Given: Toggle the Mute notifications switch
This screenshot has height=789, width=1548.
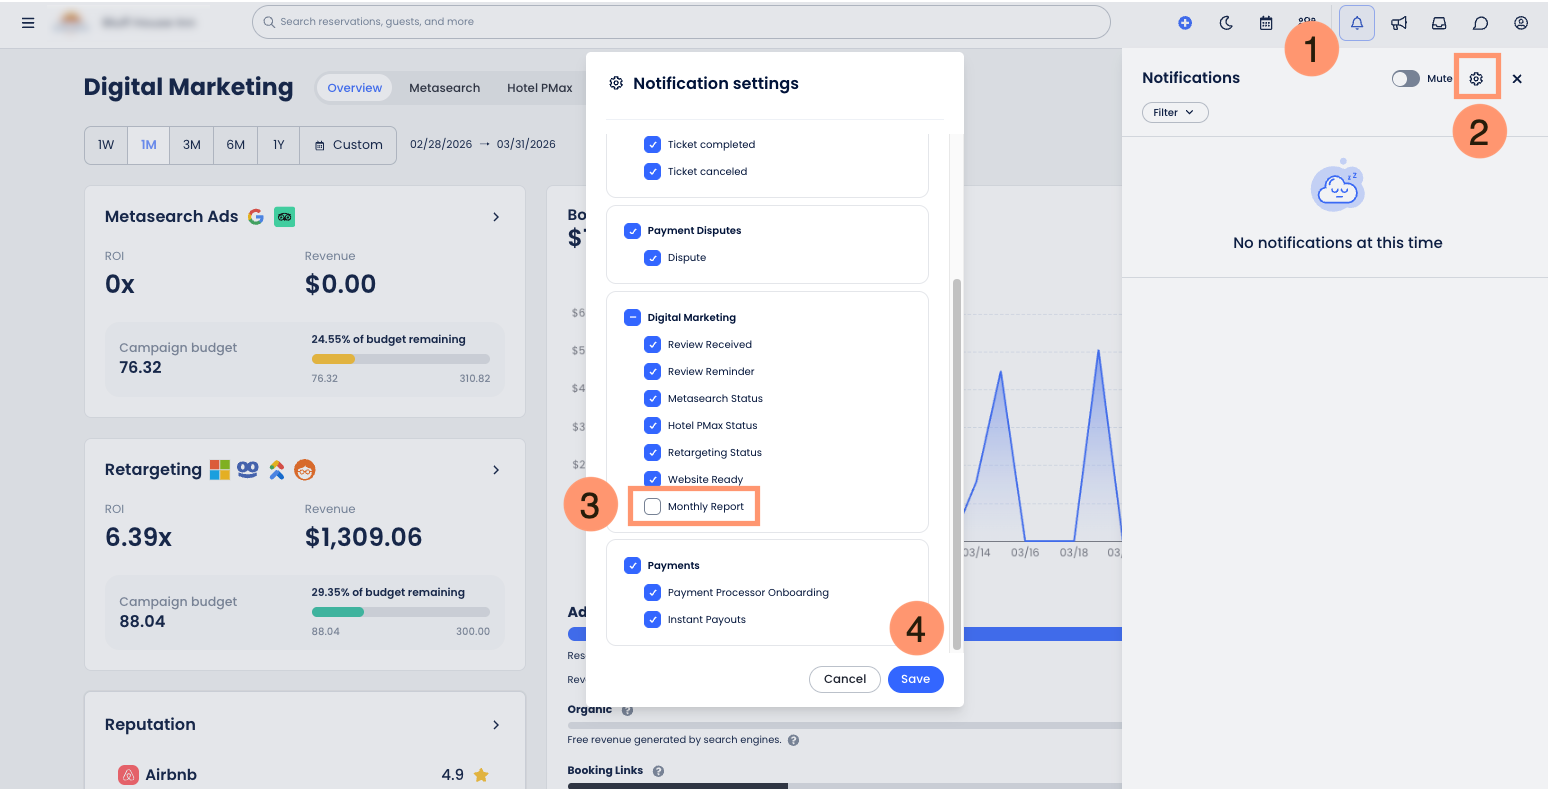Looking at the screenshot, I should click(1405, 78).
